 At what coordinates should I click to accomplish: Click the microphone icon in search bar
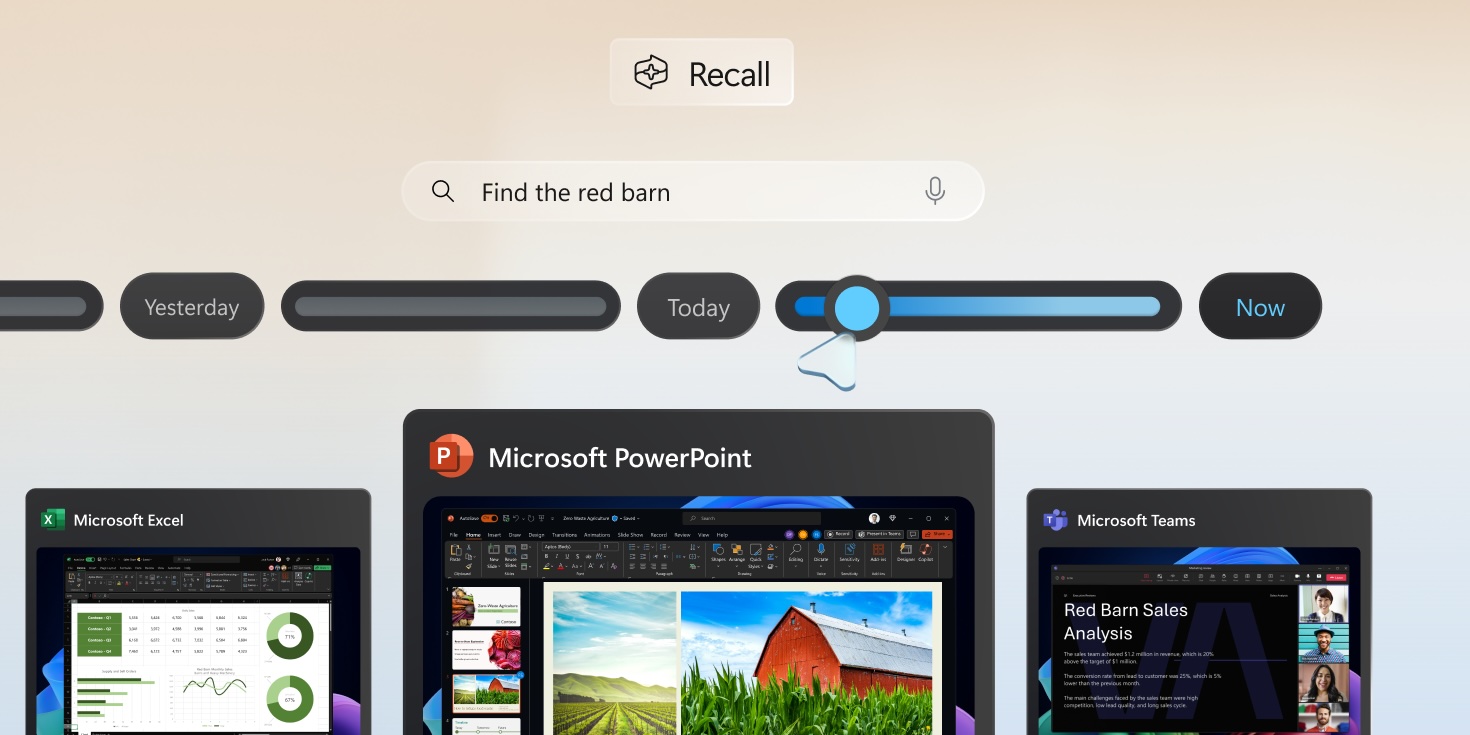[935, 191]
